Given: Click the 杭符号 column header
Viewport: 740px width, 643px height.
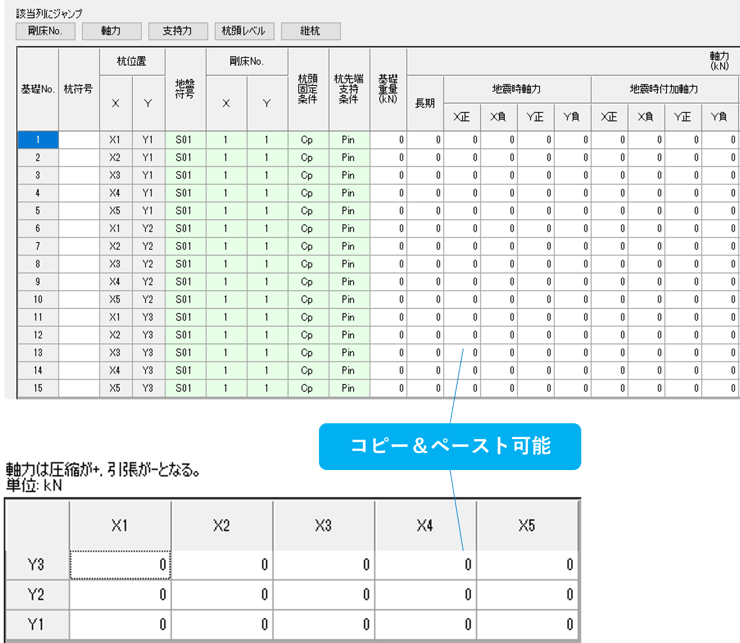Looking at the screenshot, I should [x=79, y=89].
